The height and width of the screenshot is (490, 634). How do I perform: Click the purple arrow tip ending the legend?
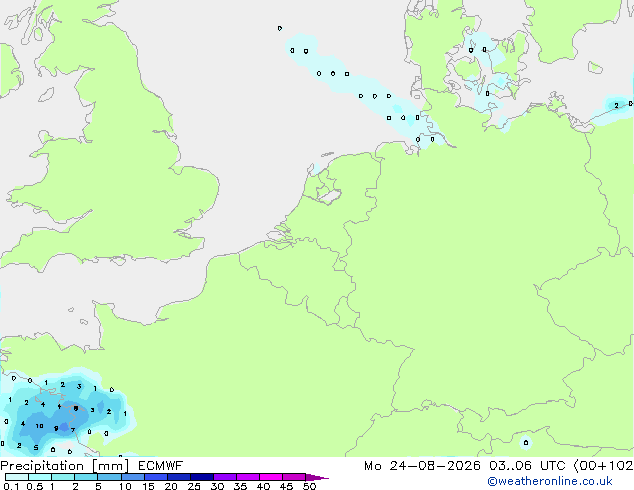tap(317, 477)
